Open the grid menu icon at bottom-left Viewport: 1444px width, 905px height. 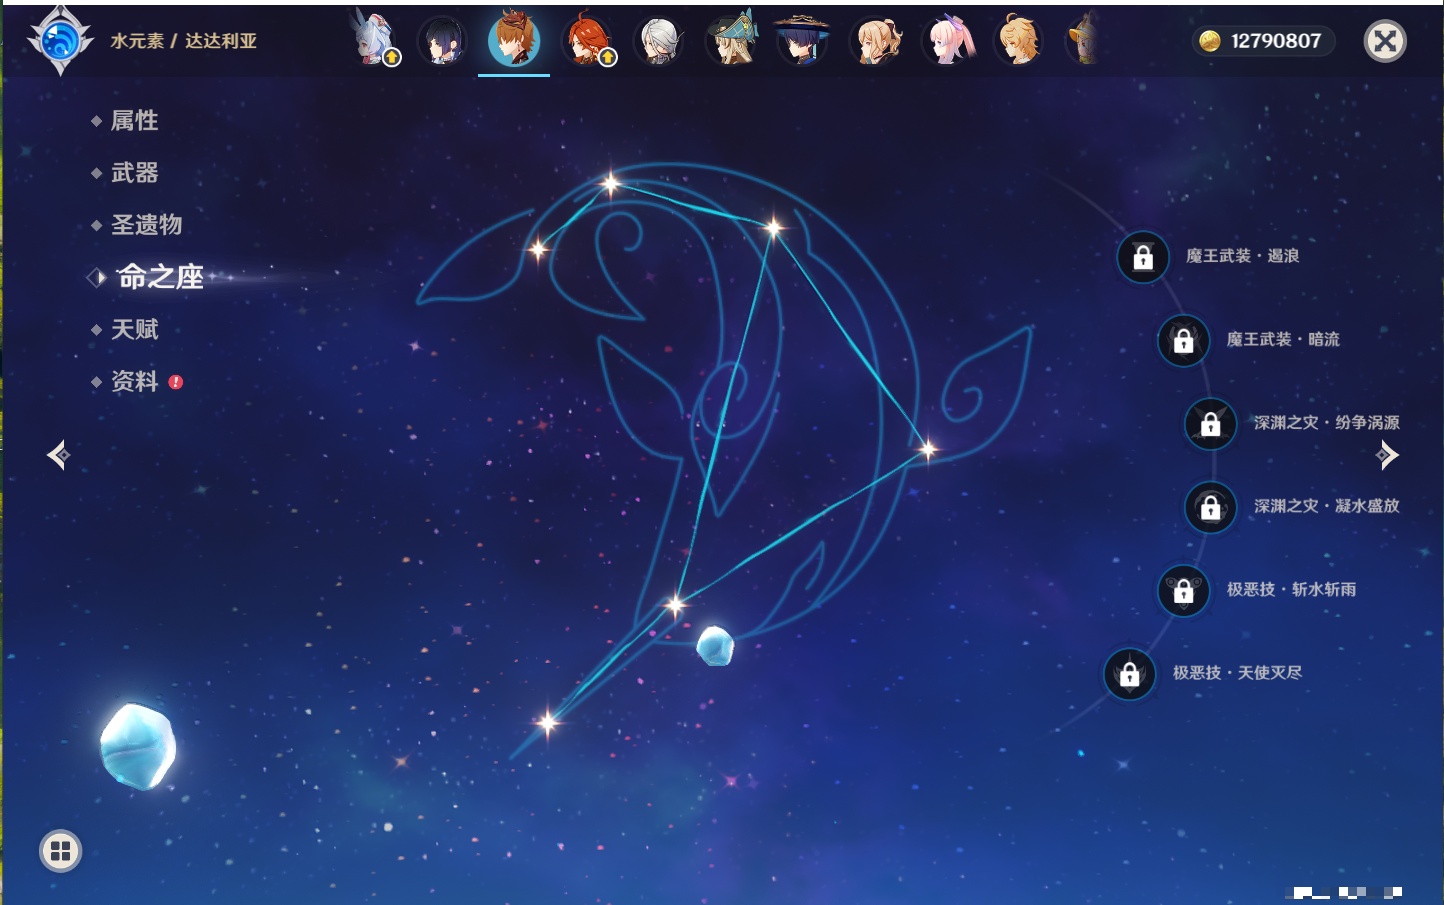point(60,851)
